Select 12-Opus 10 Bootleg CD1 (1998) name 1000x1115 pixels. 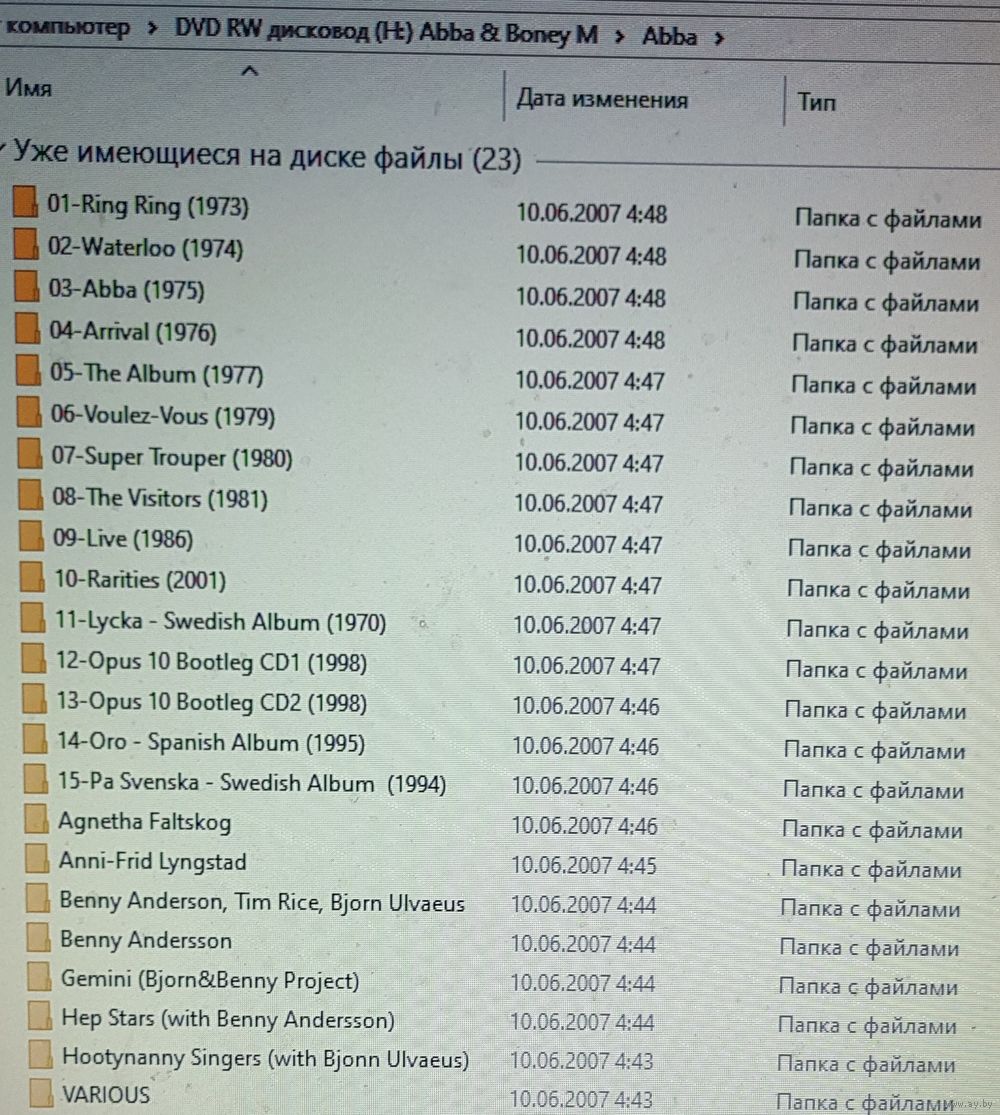[211, 662]
